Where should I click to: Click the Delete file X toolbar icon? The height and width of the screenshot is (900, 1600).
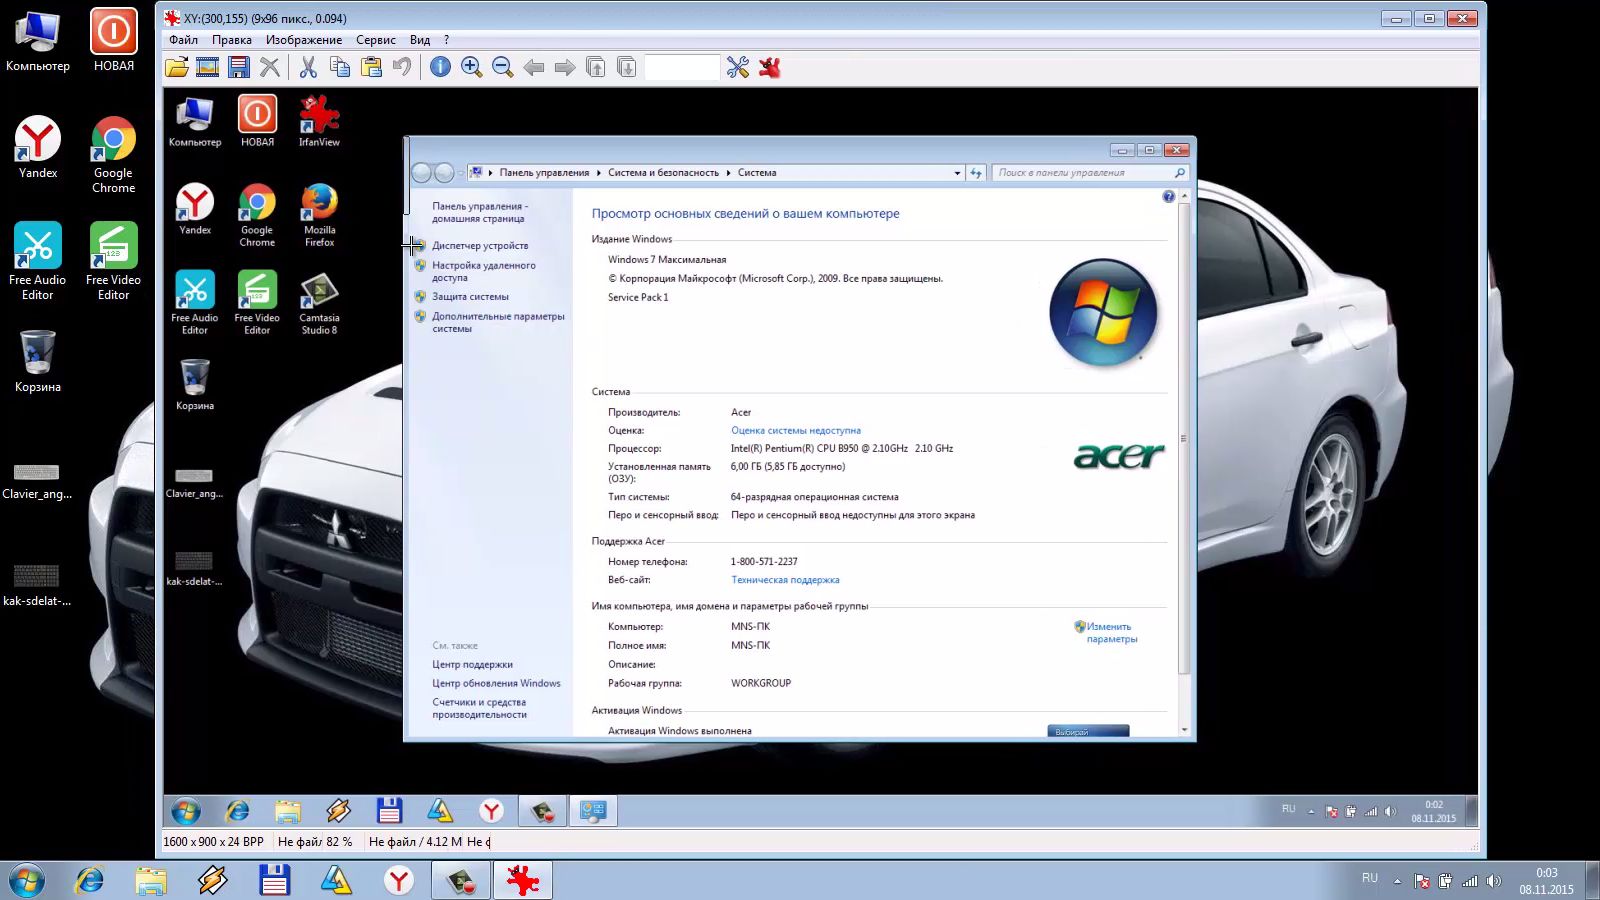coord(270,67)
